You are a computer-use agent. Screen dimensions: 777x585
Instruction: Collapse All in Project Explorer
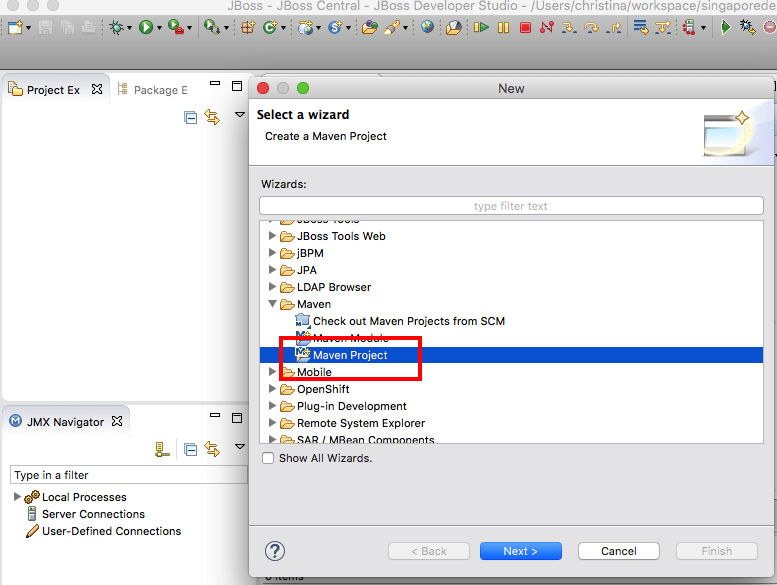[x=190, y=117]
